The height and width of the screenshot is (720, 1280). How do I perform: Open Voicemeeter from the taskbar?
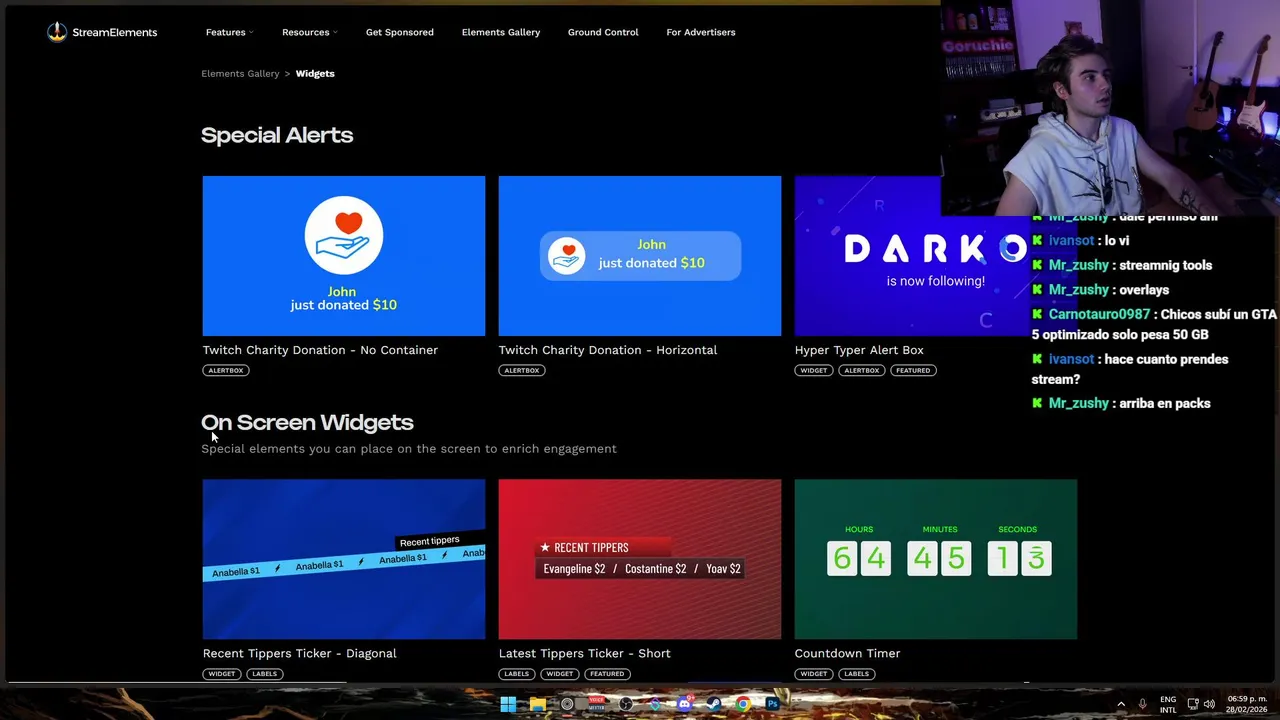click(597, 704)
